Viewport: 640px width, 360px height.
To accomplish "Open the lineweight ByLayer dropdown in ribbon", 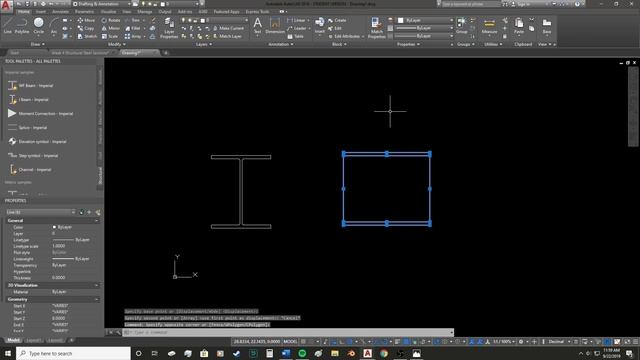I will tap(424, 28).
